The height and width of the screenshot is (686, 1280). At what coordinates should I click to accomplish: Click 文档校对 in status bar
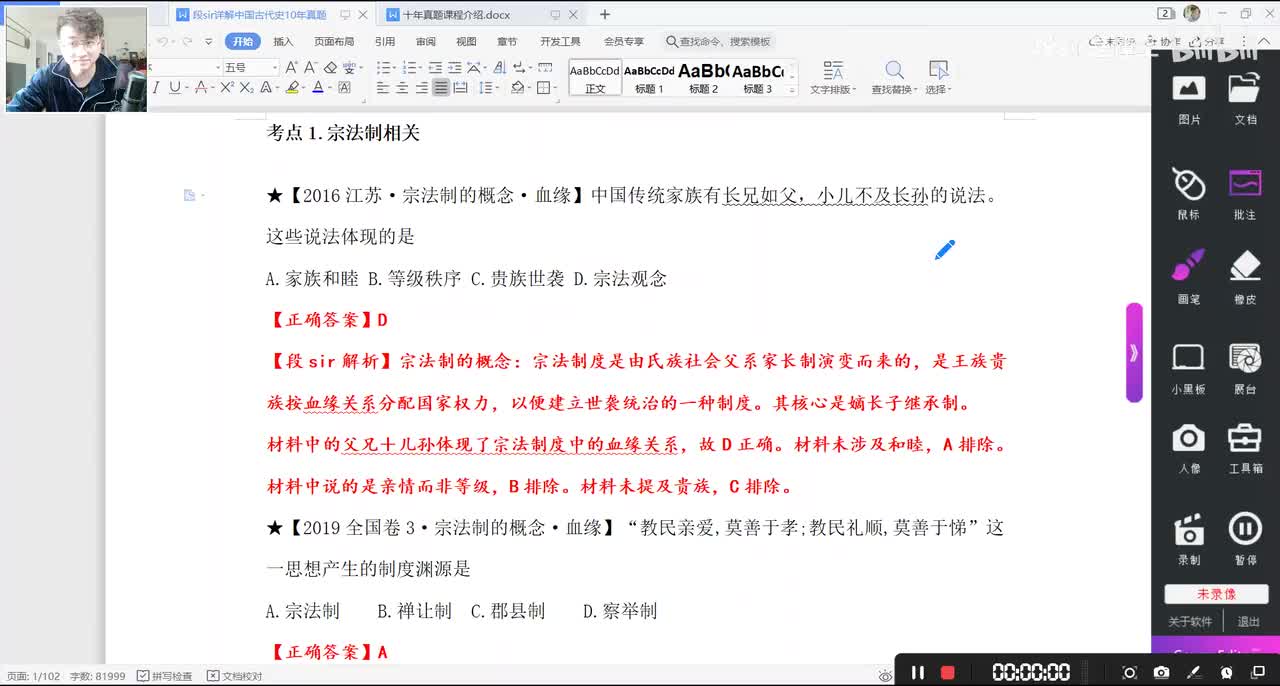(235, 676)
